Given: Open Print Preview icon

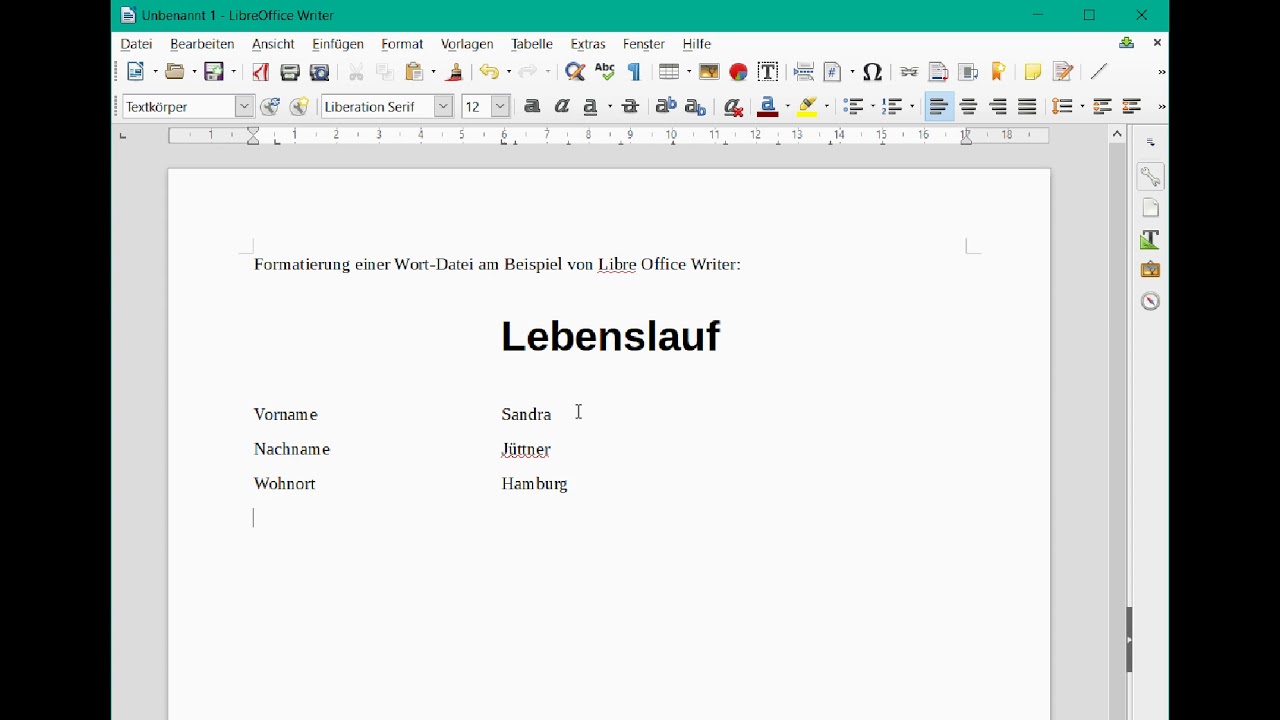Looking at the screenshot, I should pos(320,72).
